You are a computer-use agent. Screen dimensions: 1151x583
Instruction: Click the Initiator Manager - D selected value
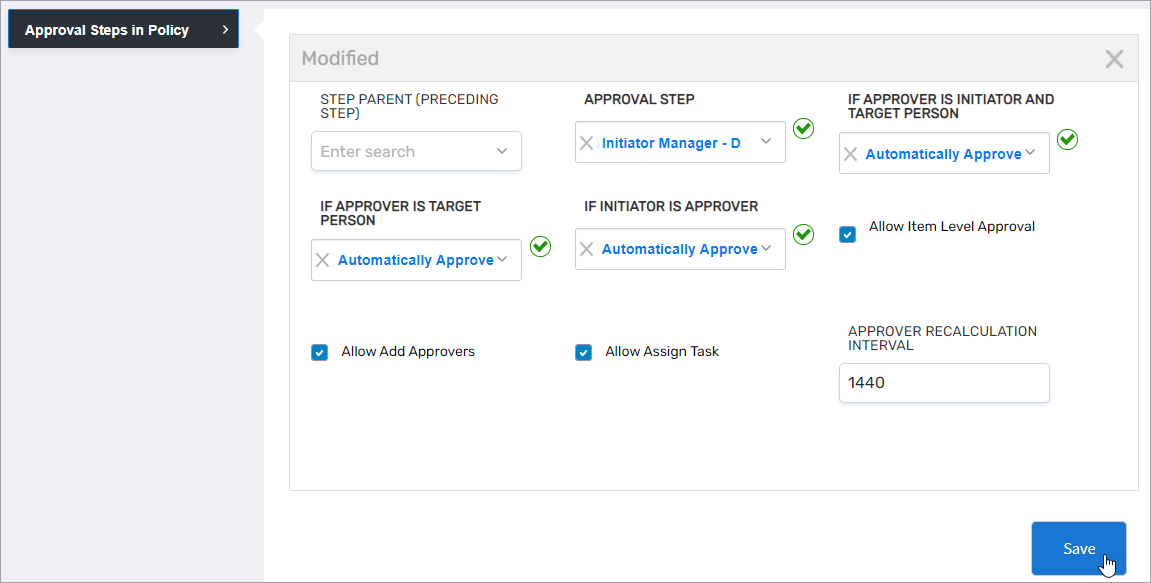(671, 143)
